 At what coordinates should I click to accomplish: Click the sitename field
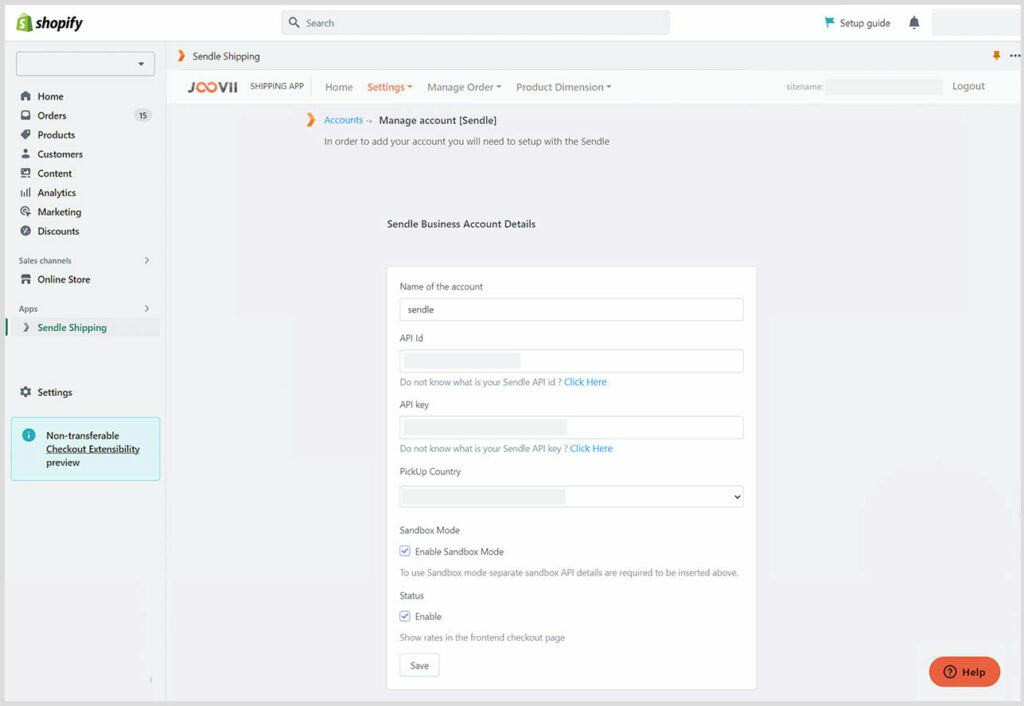(x=884, y=86)
